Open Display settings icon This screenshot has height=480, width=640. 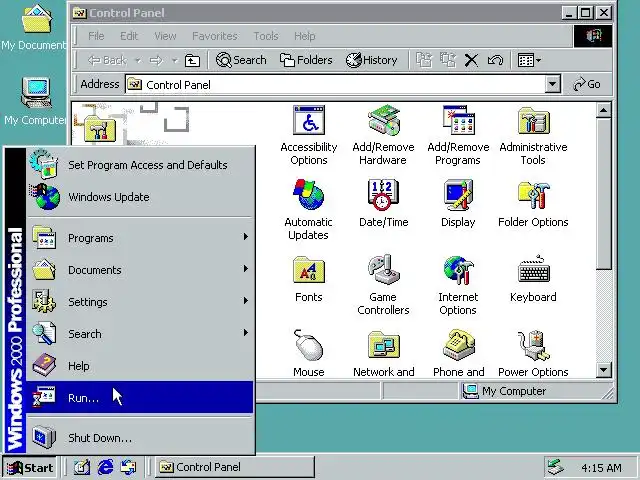458,203
